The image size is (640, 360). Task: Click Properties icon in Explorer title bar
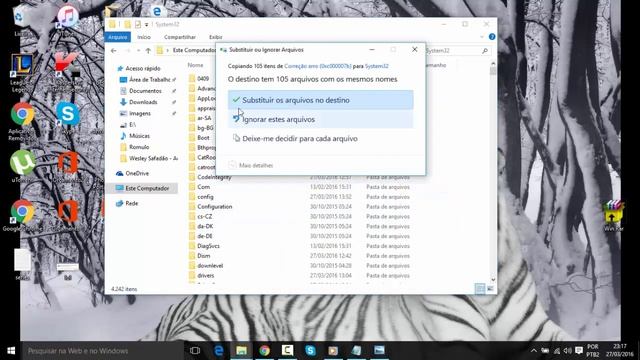138,24
